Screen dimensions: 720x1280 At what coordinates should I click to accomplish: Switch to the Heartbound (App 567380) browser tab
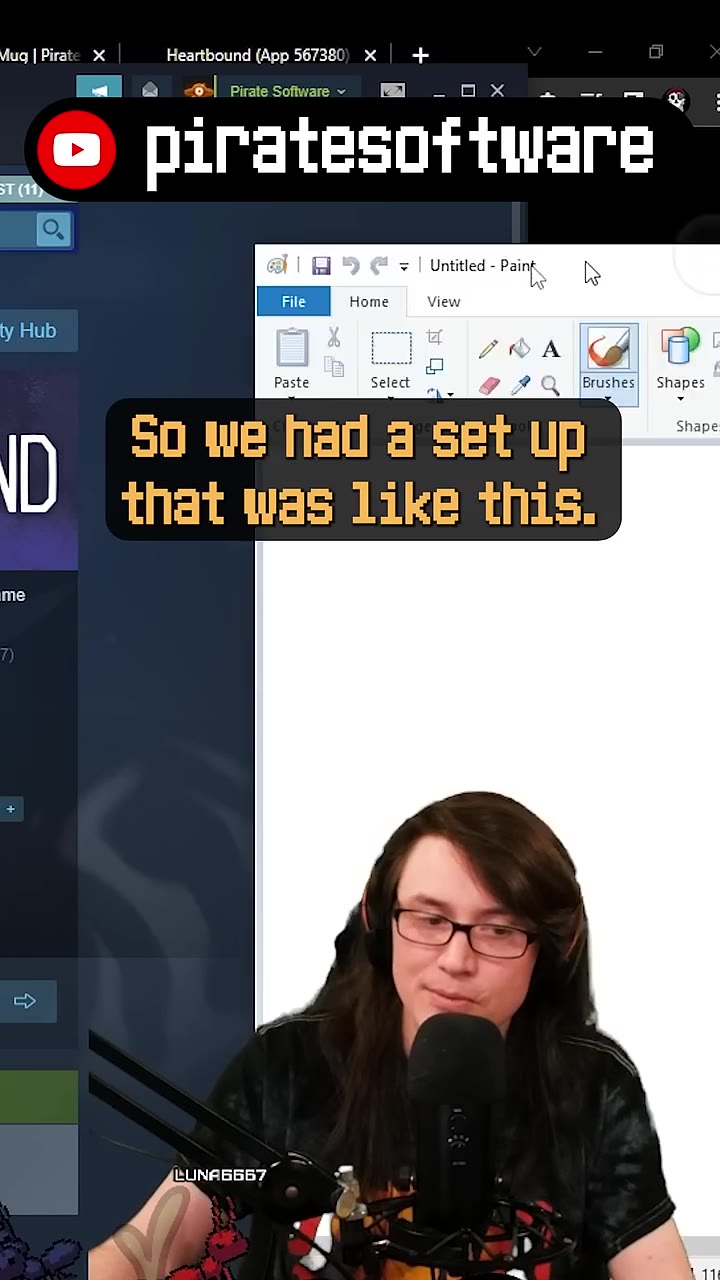[257, 55]
